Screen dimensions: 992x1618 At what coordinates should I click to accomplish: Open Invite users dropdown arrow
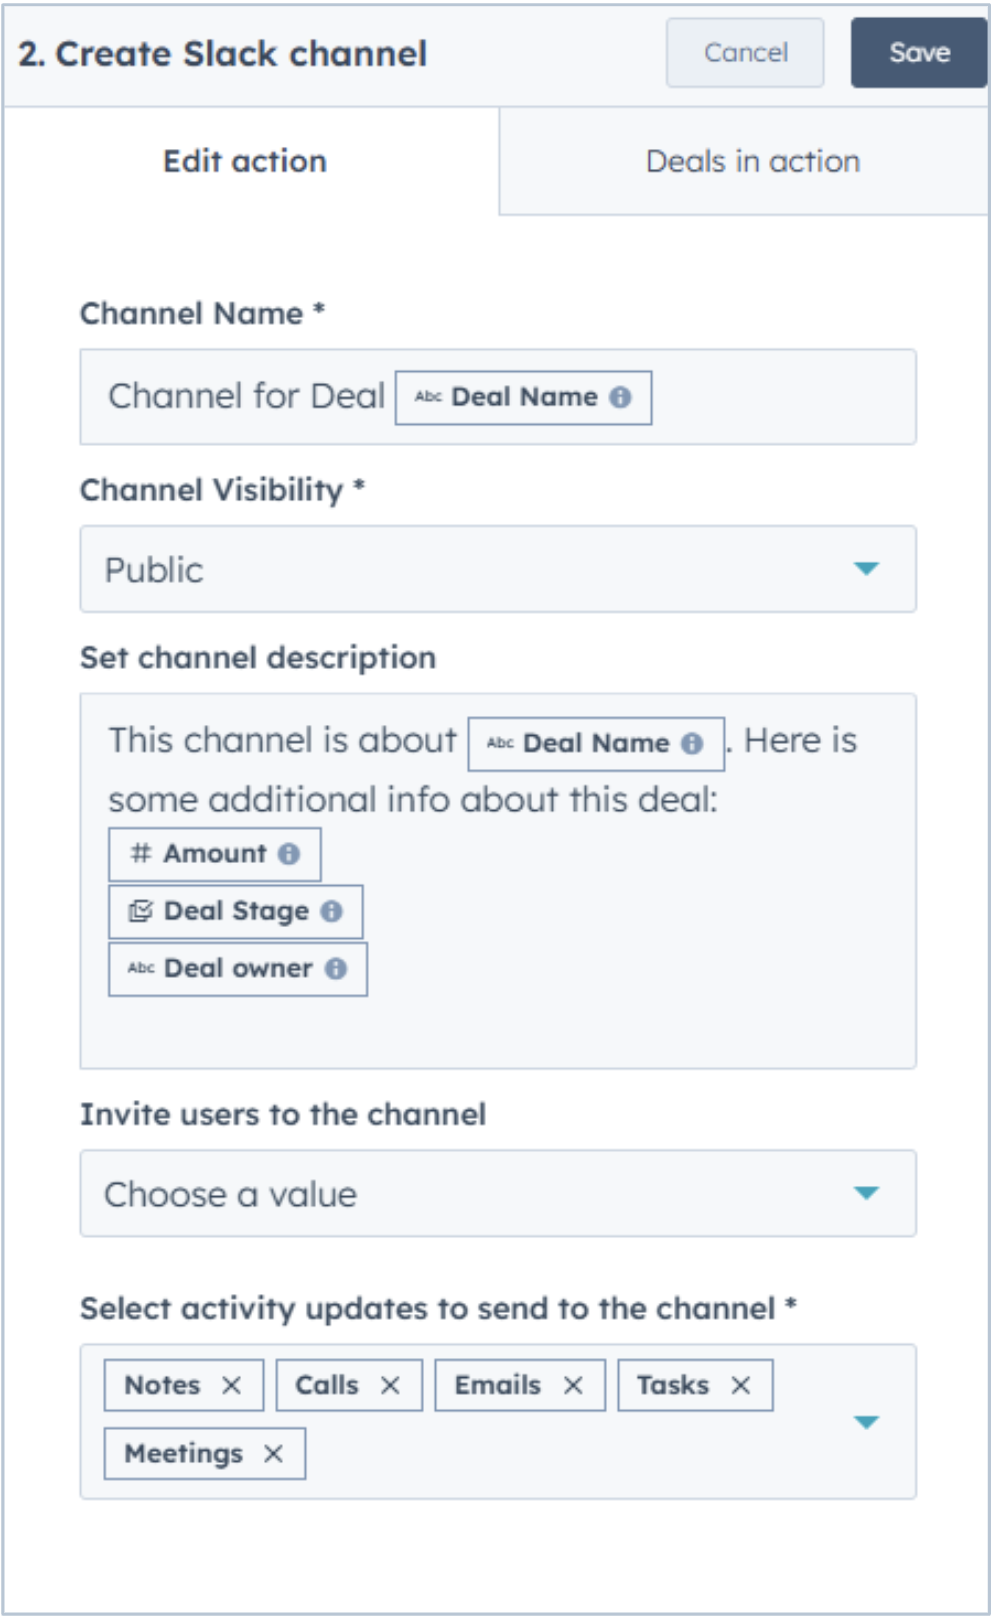tap(866, 1193)
